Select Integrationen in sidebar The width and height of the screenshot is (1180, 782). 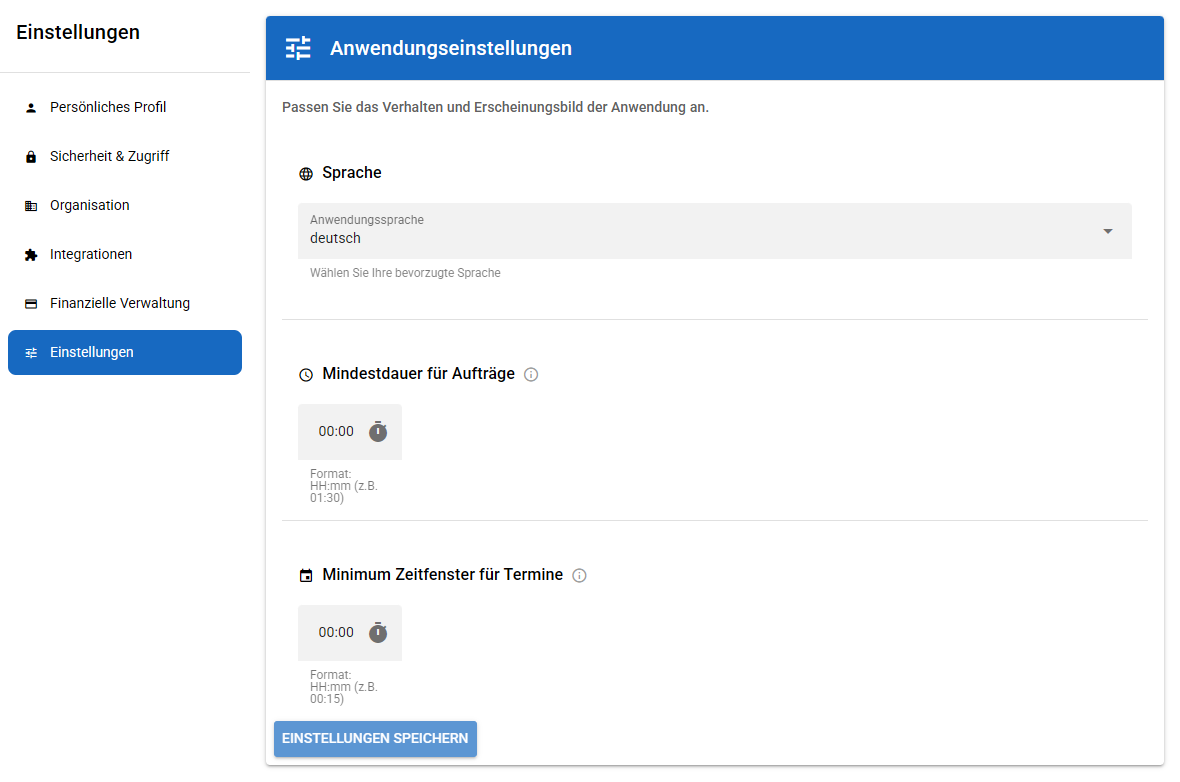125,254
